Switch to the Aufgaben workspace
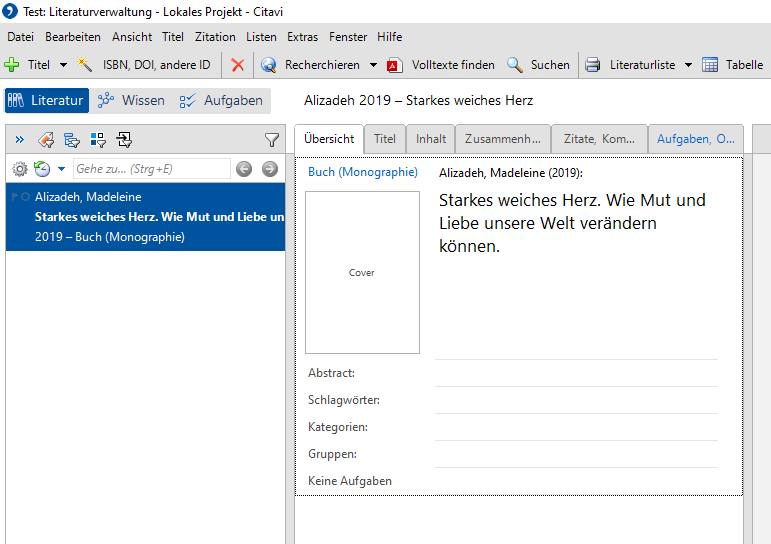771x544 pixels. [221, 100]
